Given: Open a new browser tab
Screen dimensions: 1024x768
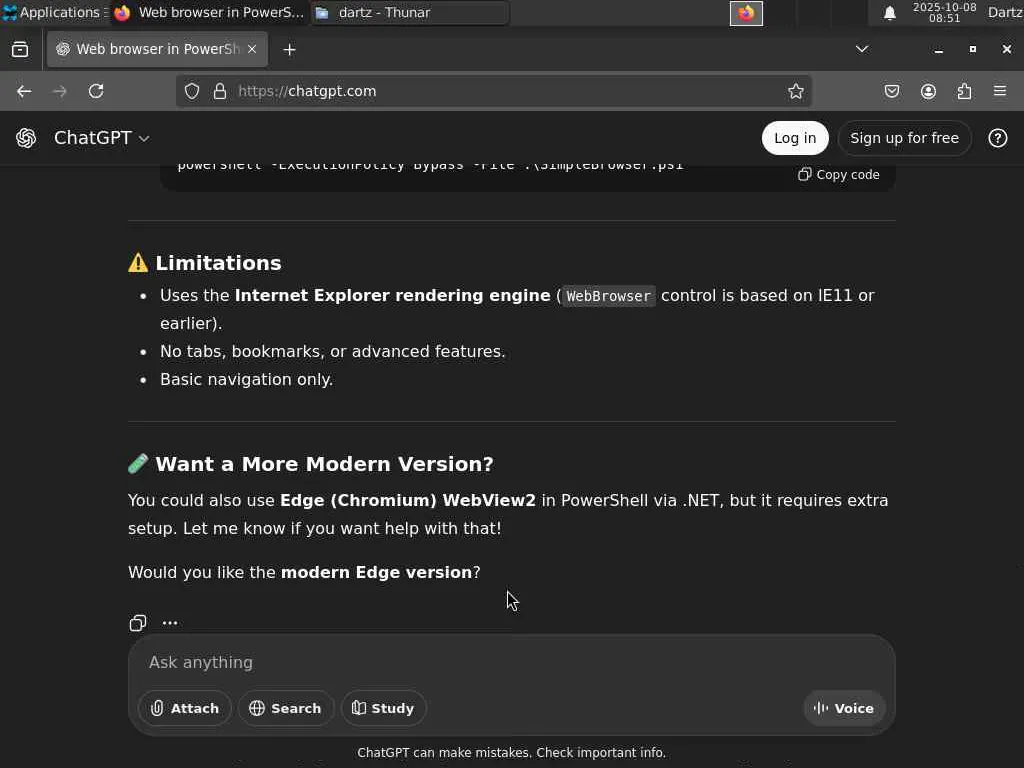Looking at the screenshot, I should [289, 50].
